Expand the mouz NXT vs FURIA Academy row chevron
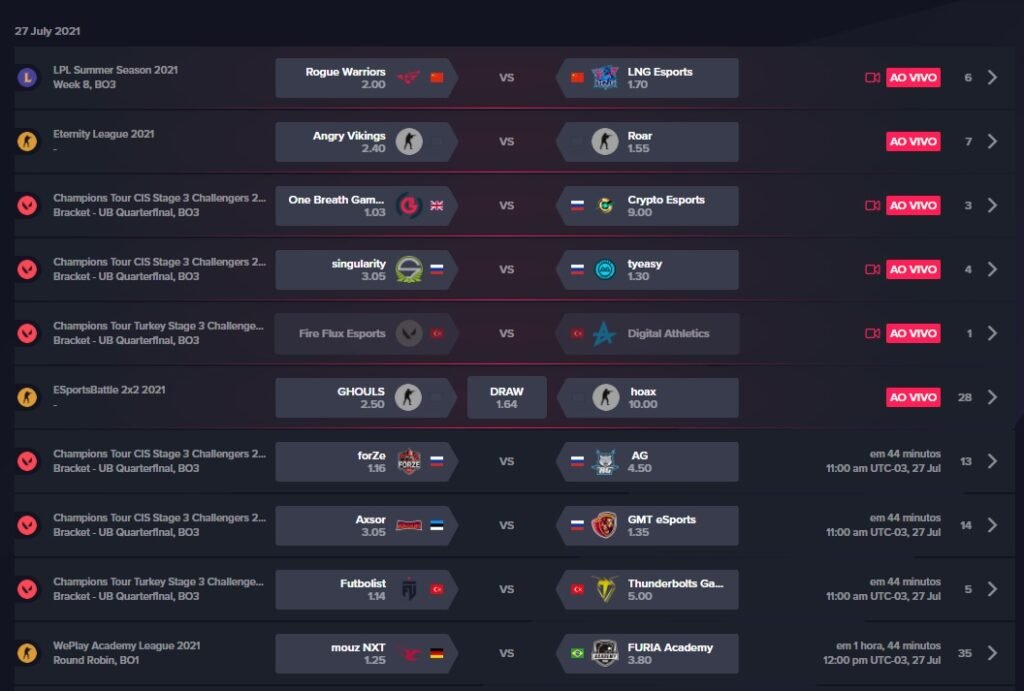1024x691 pixels. 992,653
